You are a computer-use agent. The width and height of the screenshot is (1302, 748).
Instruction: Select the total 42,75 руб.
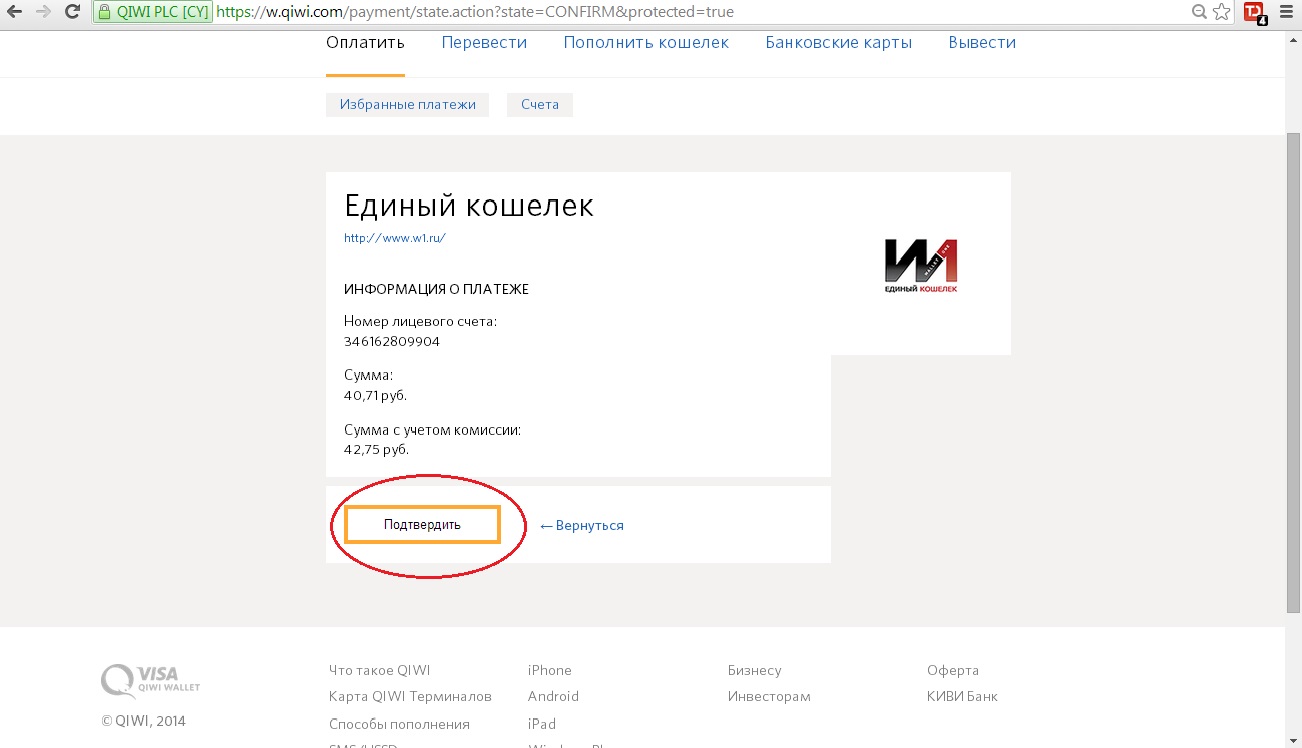pos(377,449)
